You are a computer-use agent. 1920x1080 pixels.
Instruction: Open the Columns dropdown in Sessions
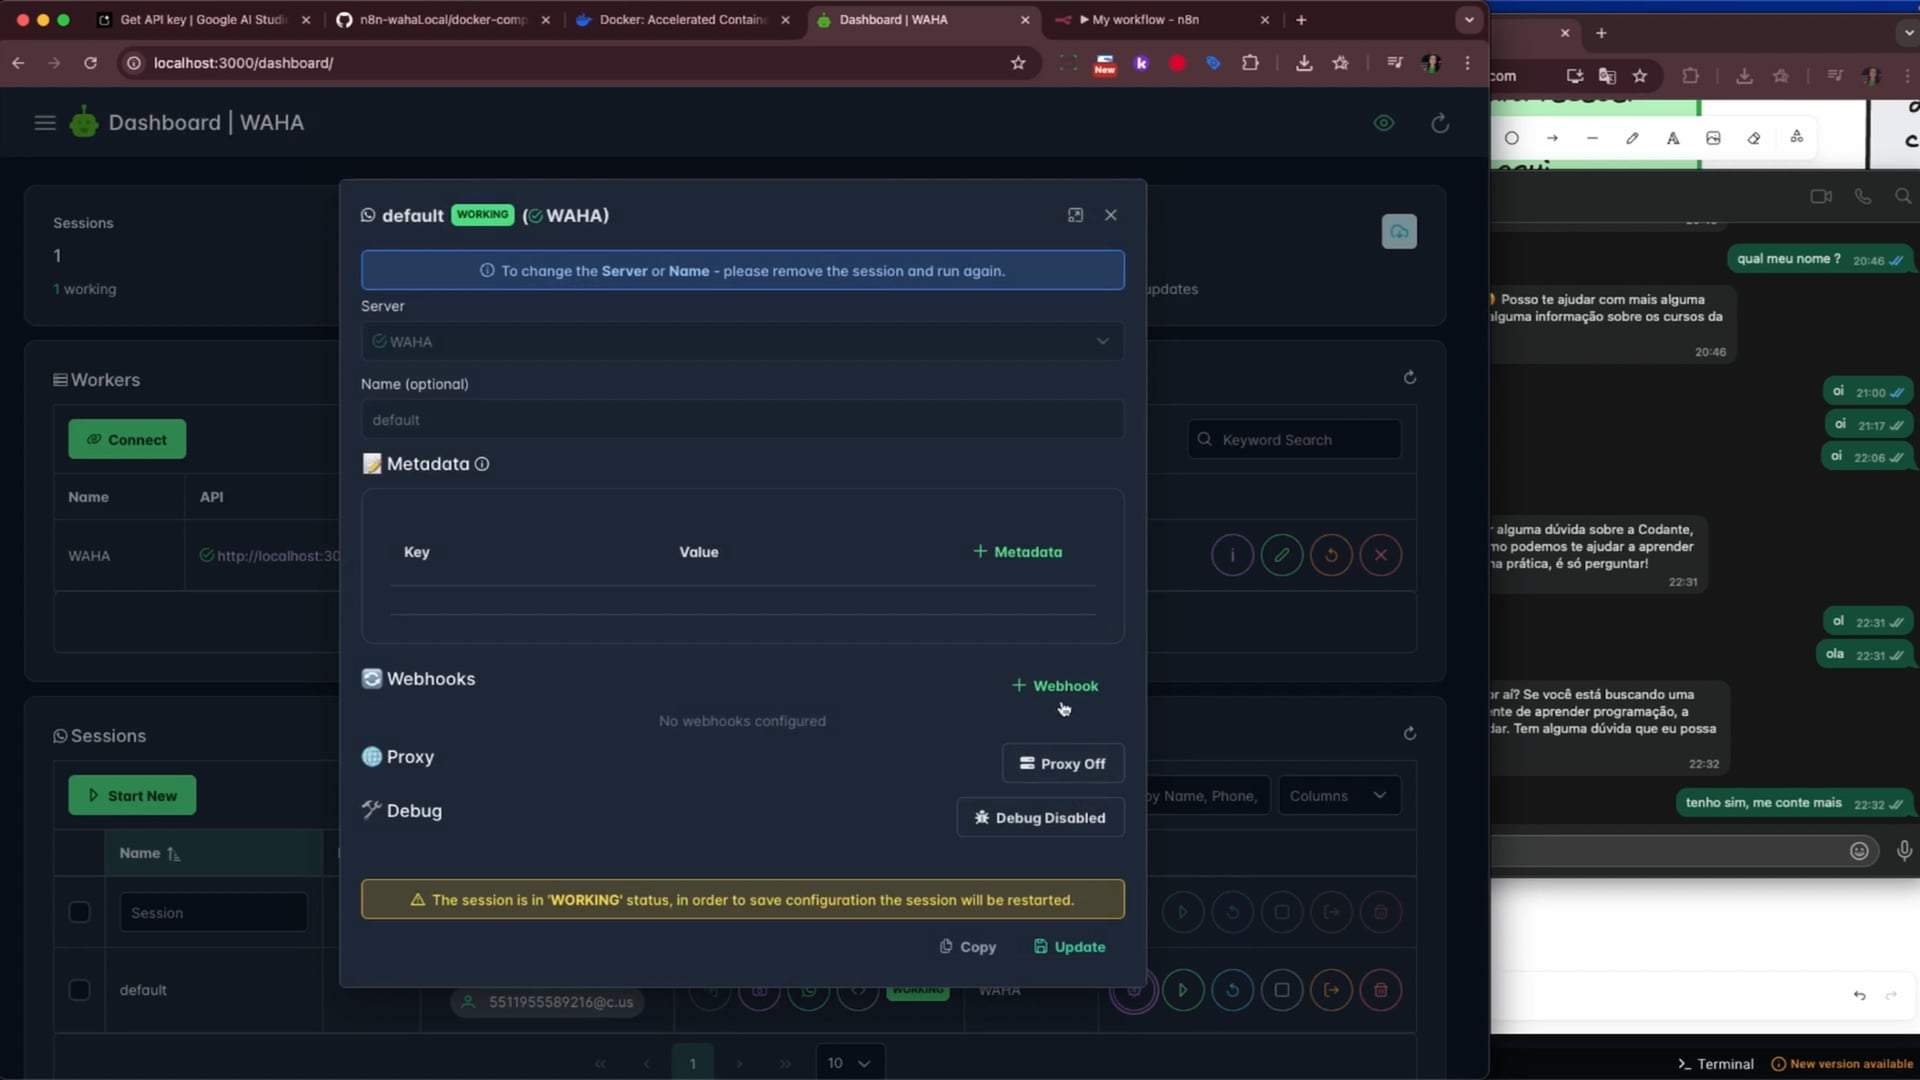[1338, 796]
